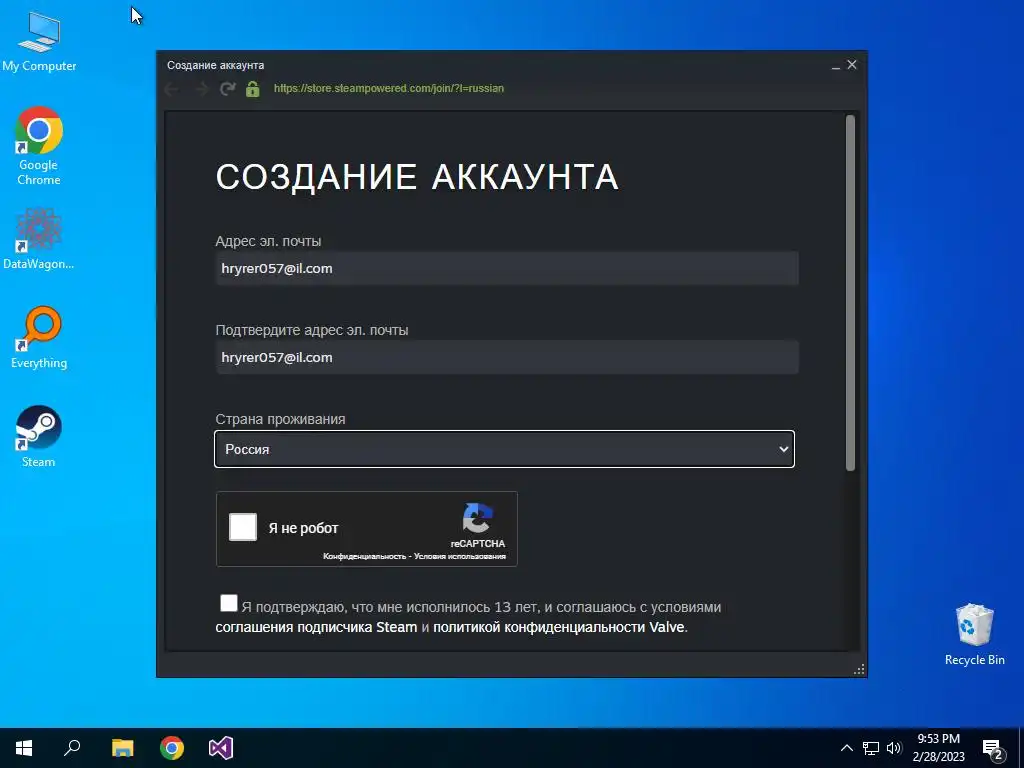Open File Explorer from taskbar
Viewport: 1024px width, 768px height.
(122, 748)
